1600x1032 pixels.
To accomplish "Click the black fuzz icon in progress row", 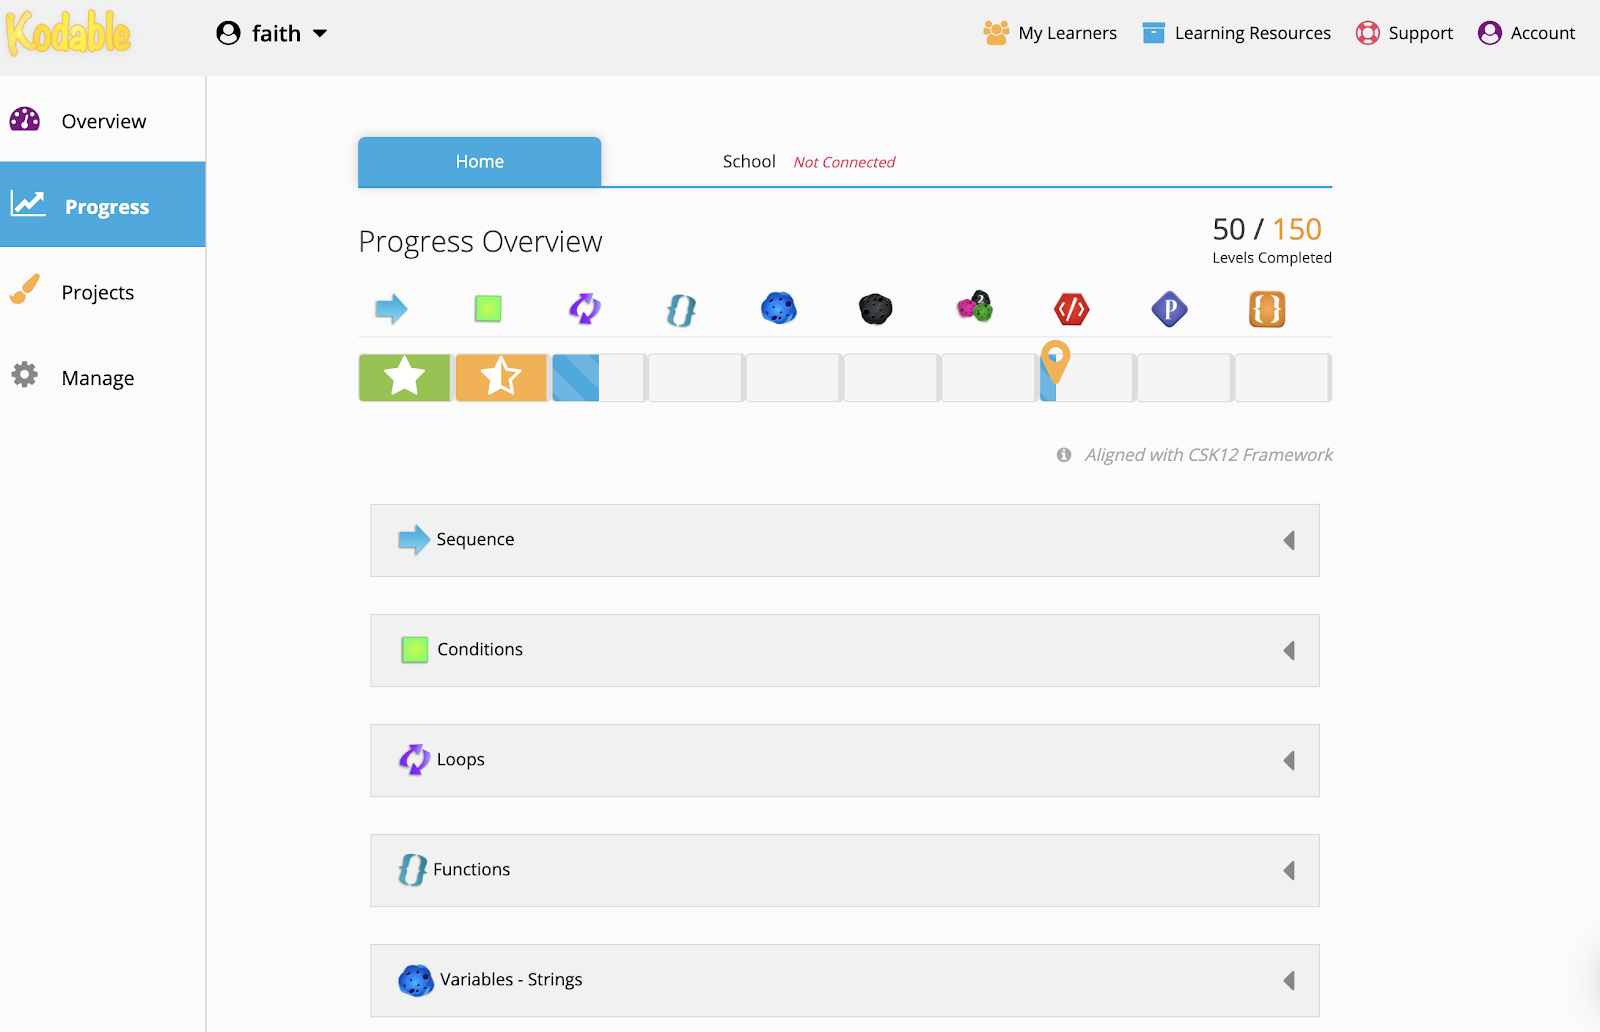I will 876,309.
